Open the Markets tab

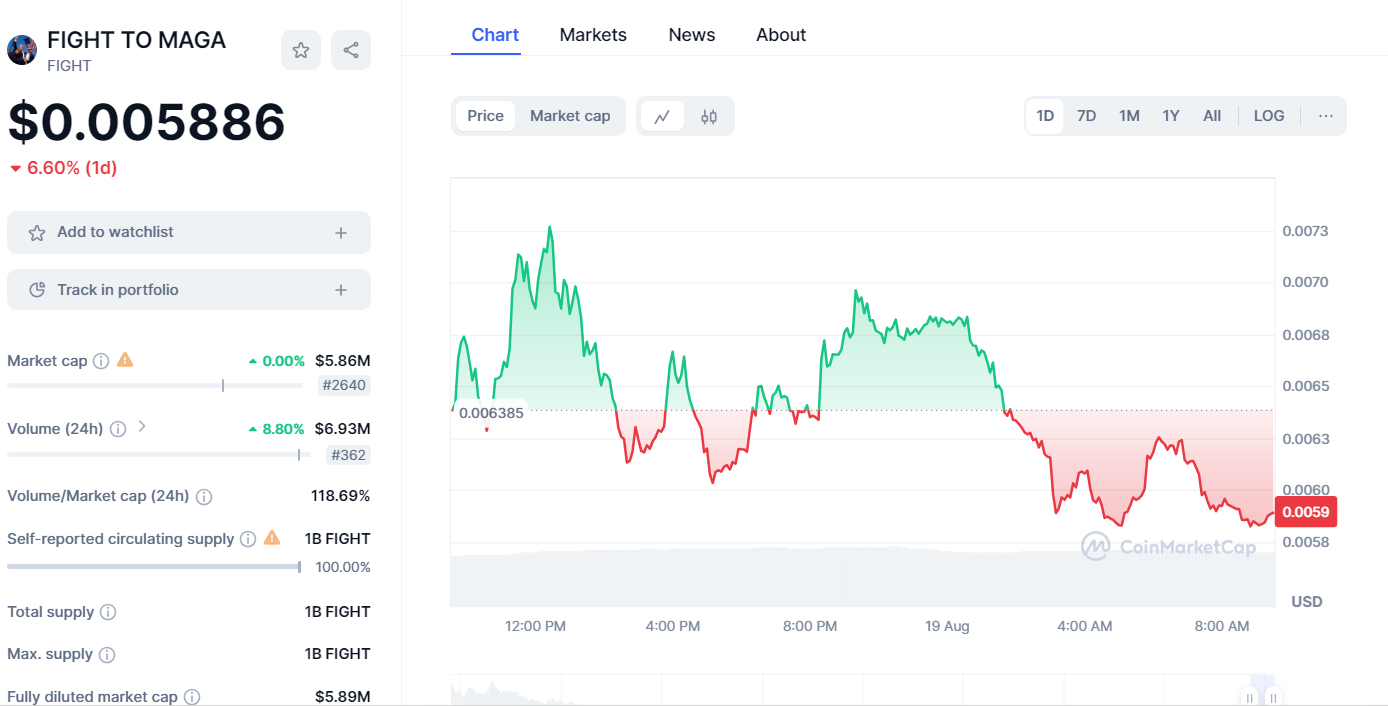(593, 35)
